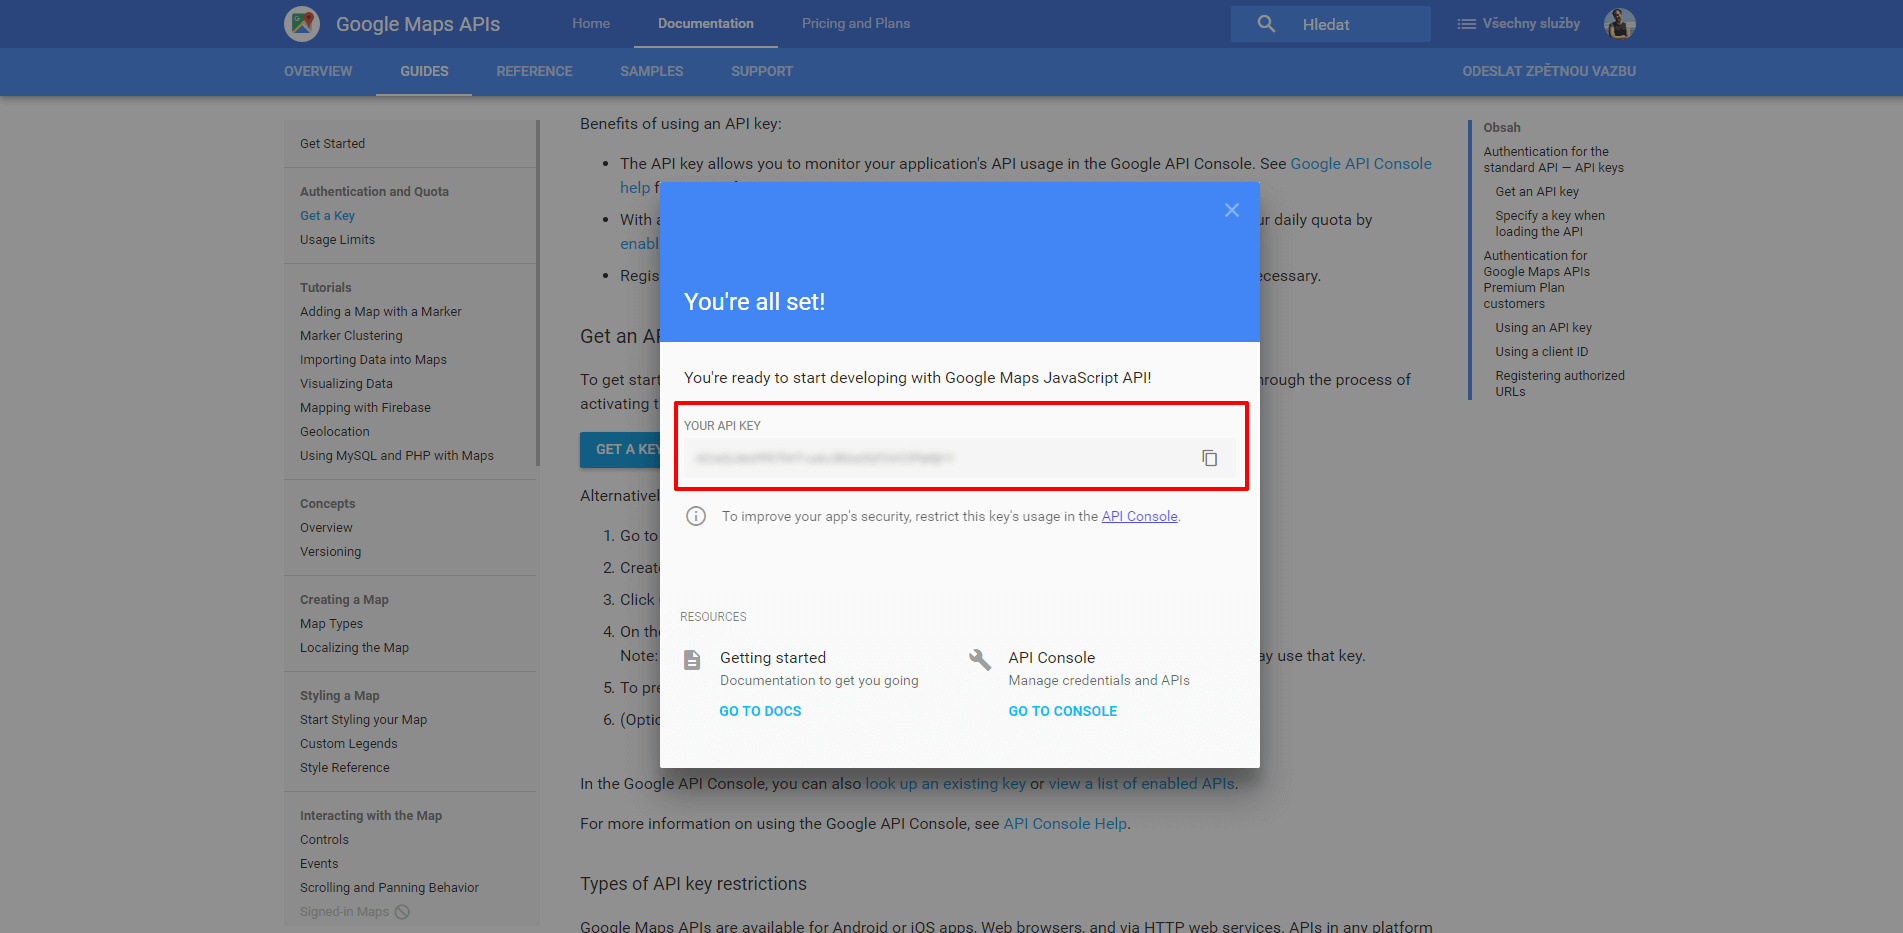This screenshot has height=933, width=1903.
Task: Open Usage Limits sidebar link
Action: point(337,240)
